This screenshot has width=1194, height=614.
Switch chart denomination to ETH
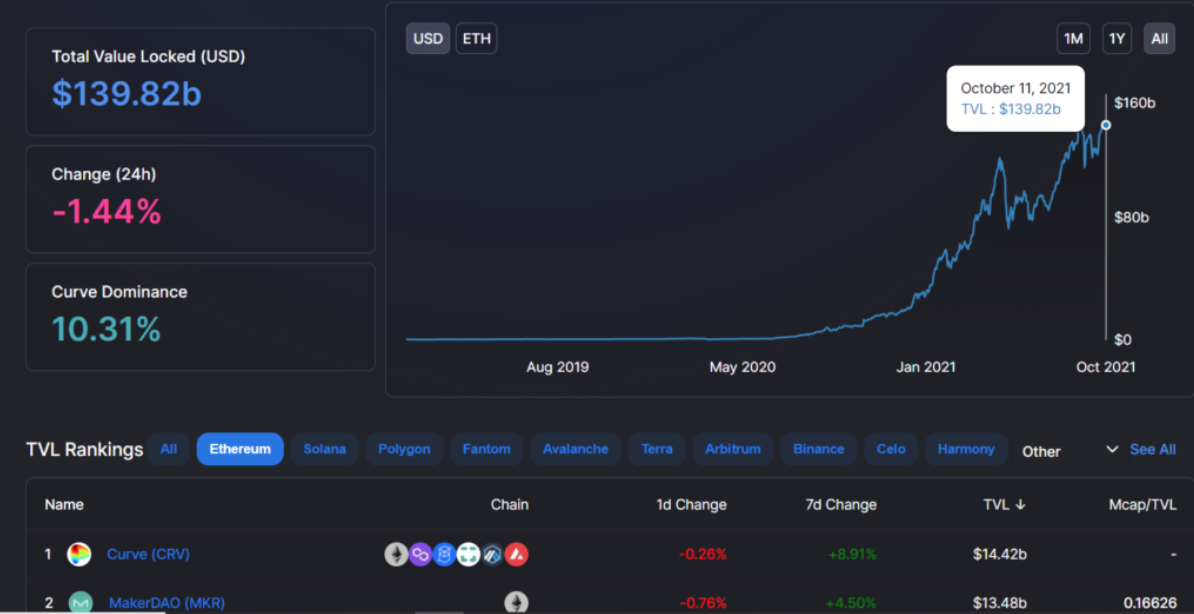[x=477, y=38]
